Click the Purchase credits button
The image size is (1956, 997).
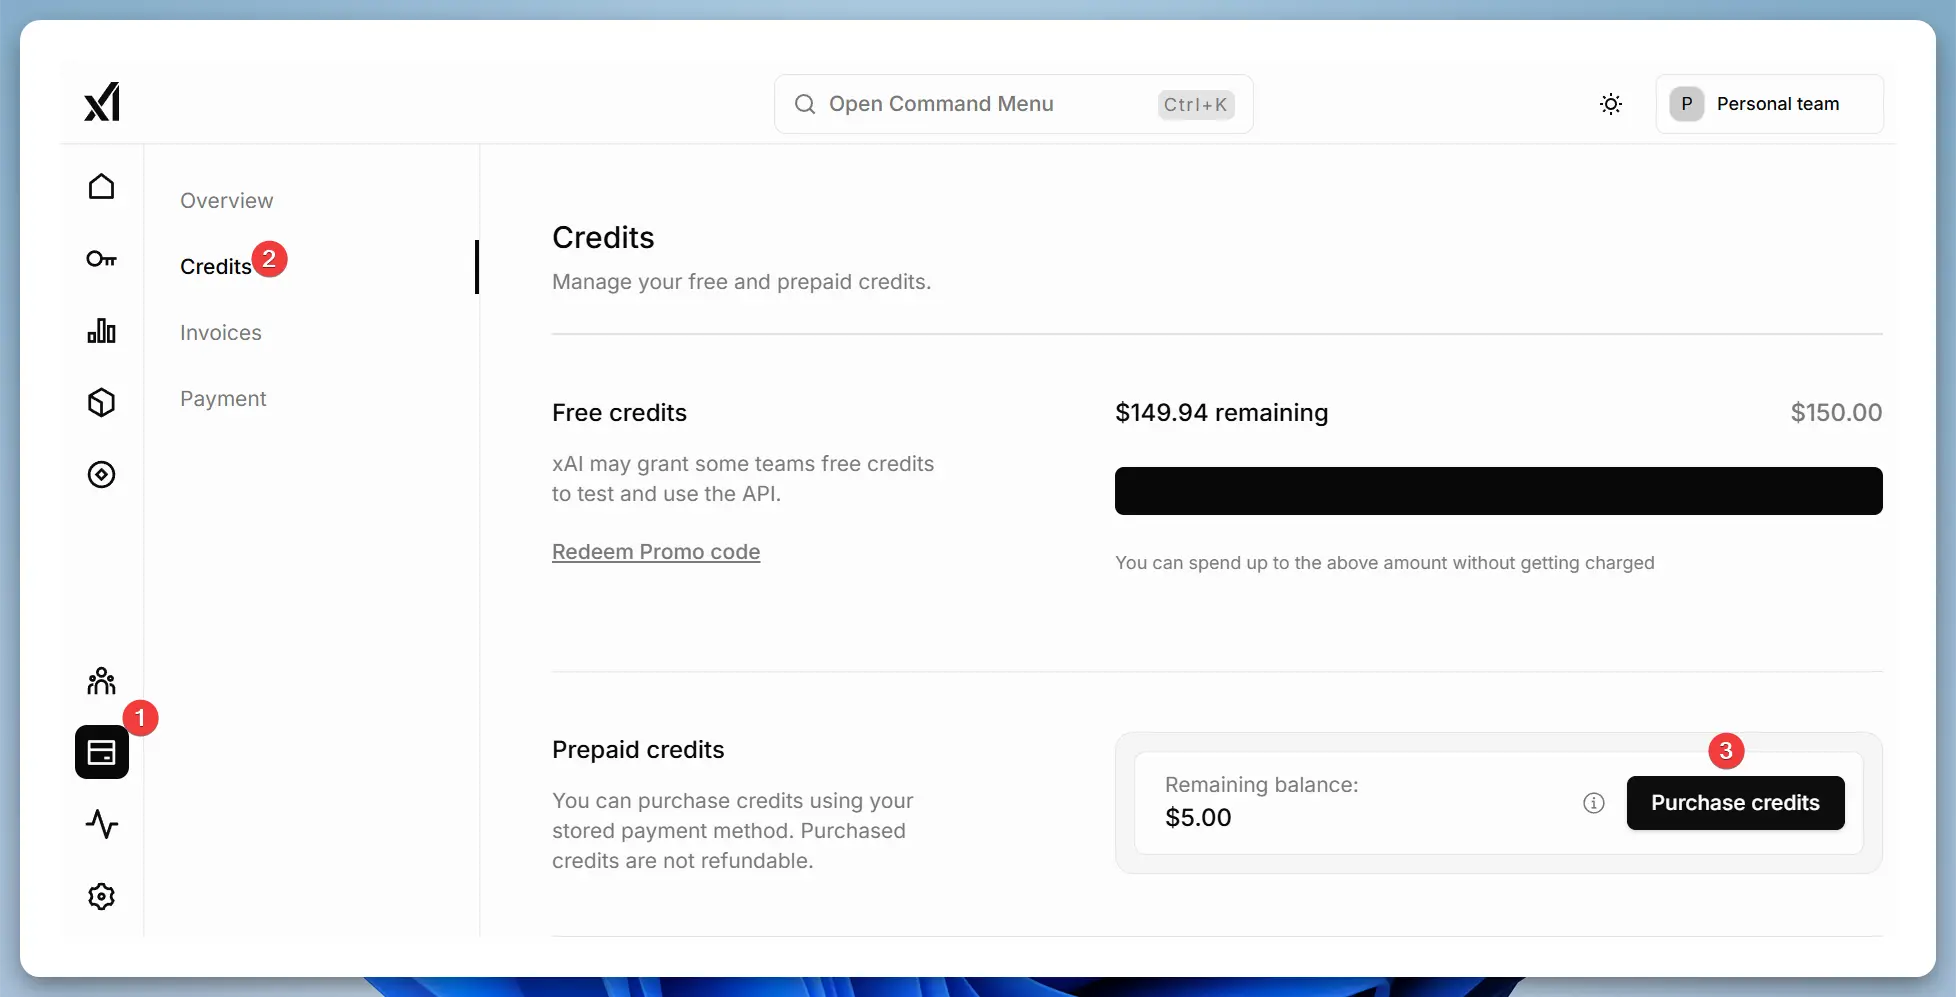[1735, 802]
